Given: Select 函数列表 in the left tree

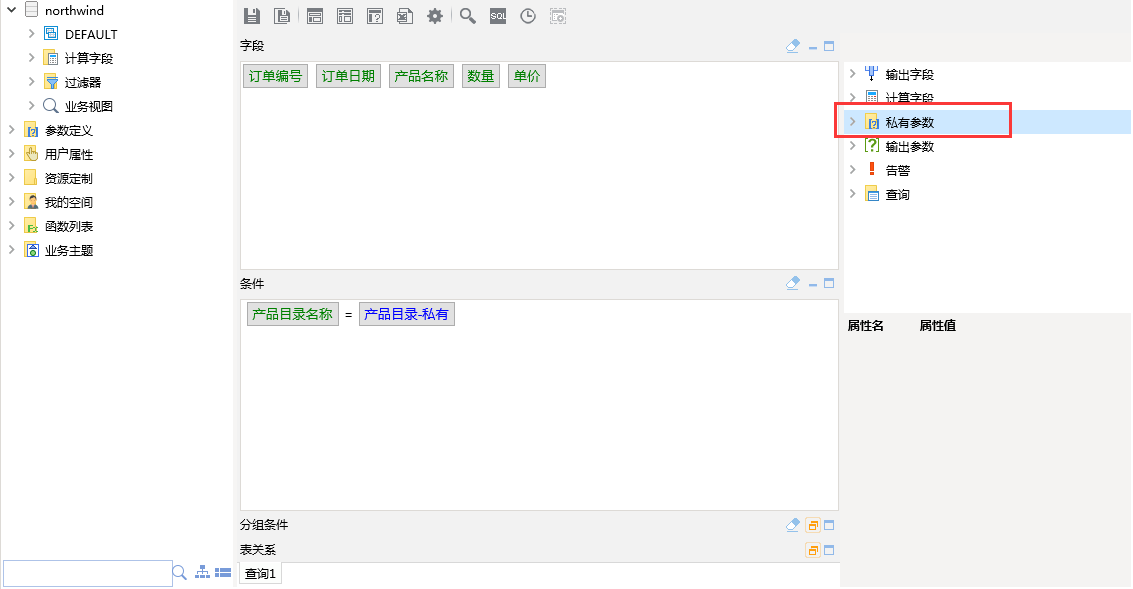Looking at the screenshot, I should tap(69, 226).
